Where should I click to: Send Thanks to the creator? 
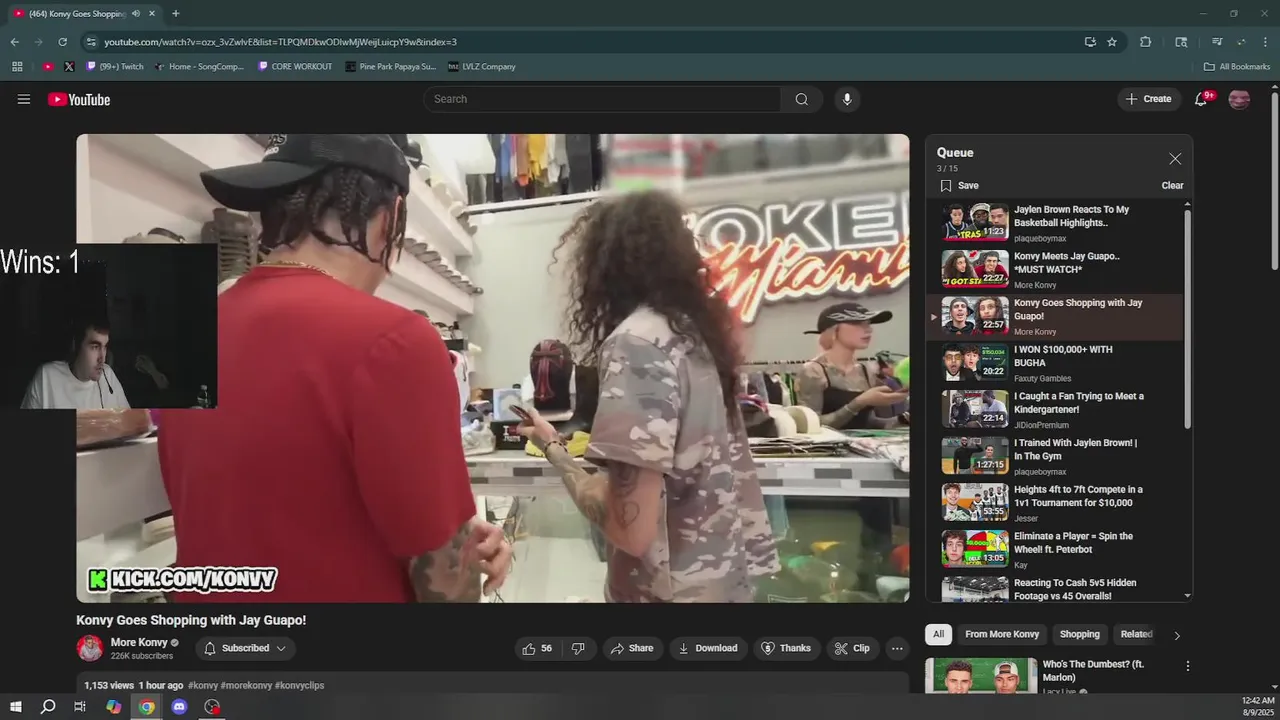(786, 648)
